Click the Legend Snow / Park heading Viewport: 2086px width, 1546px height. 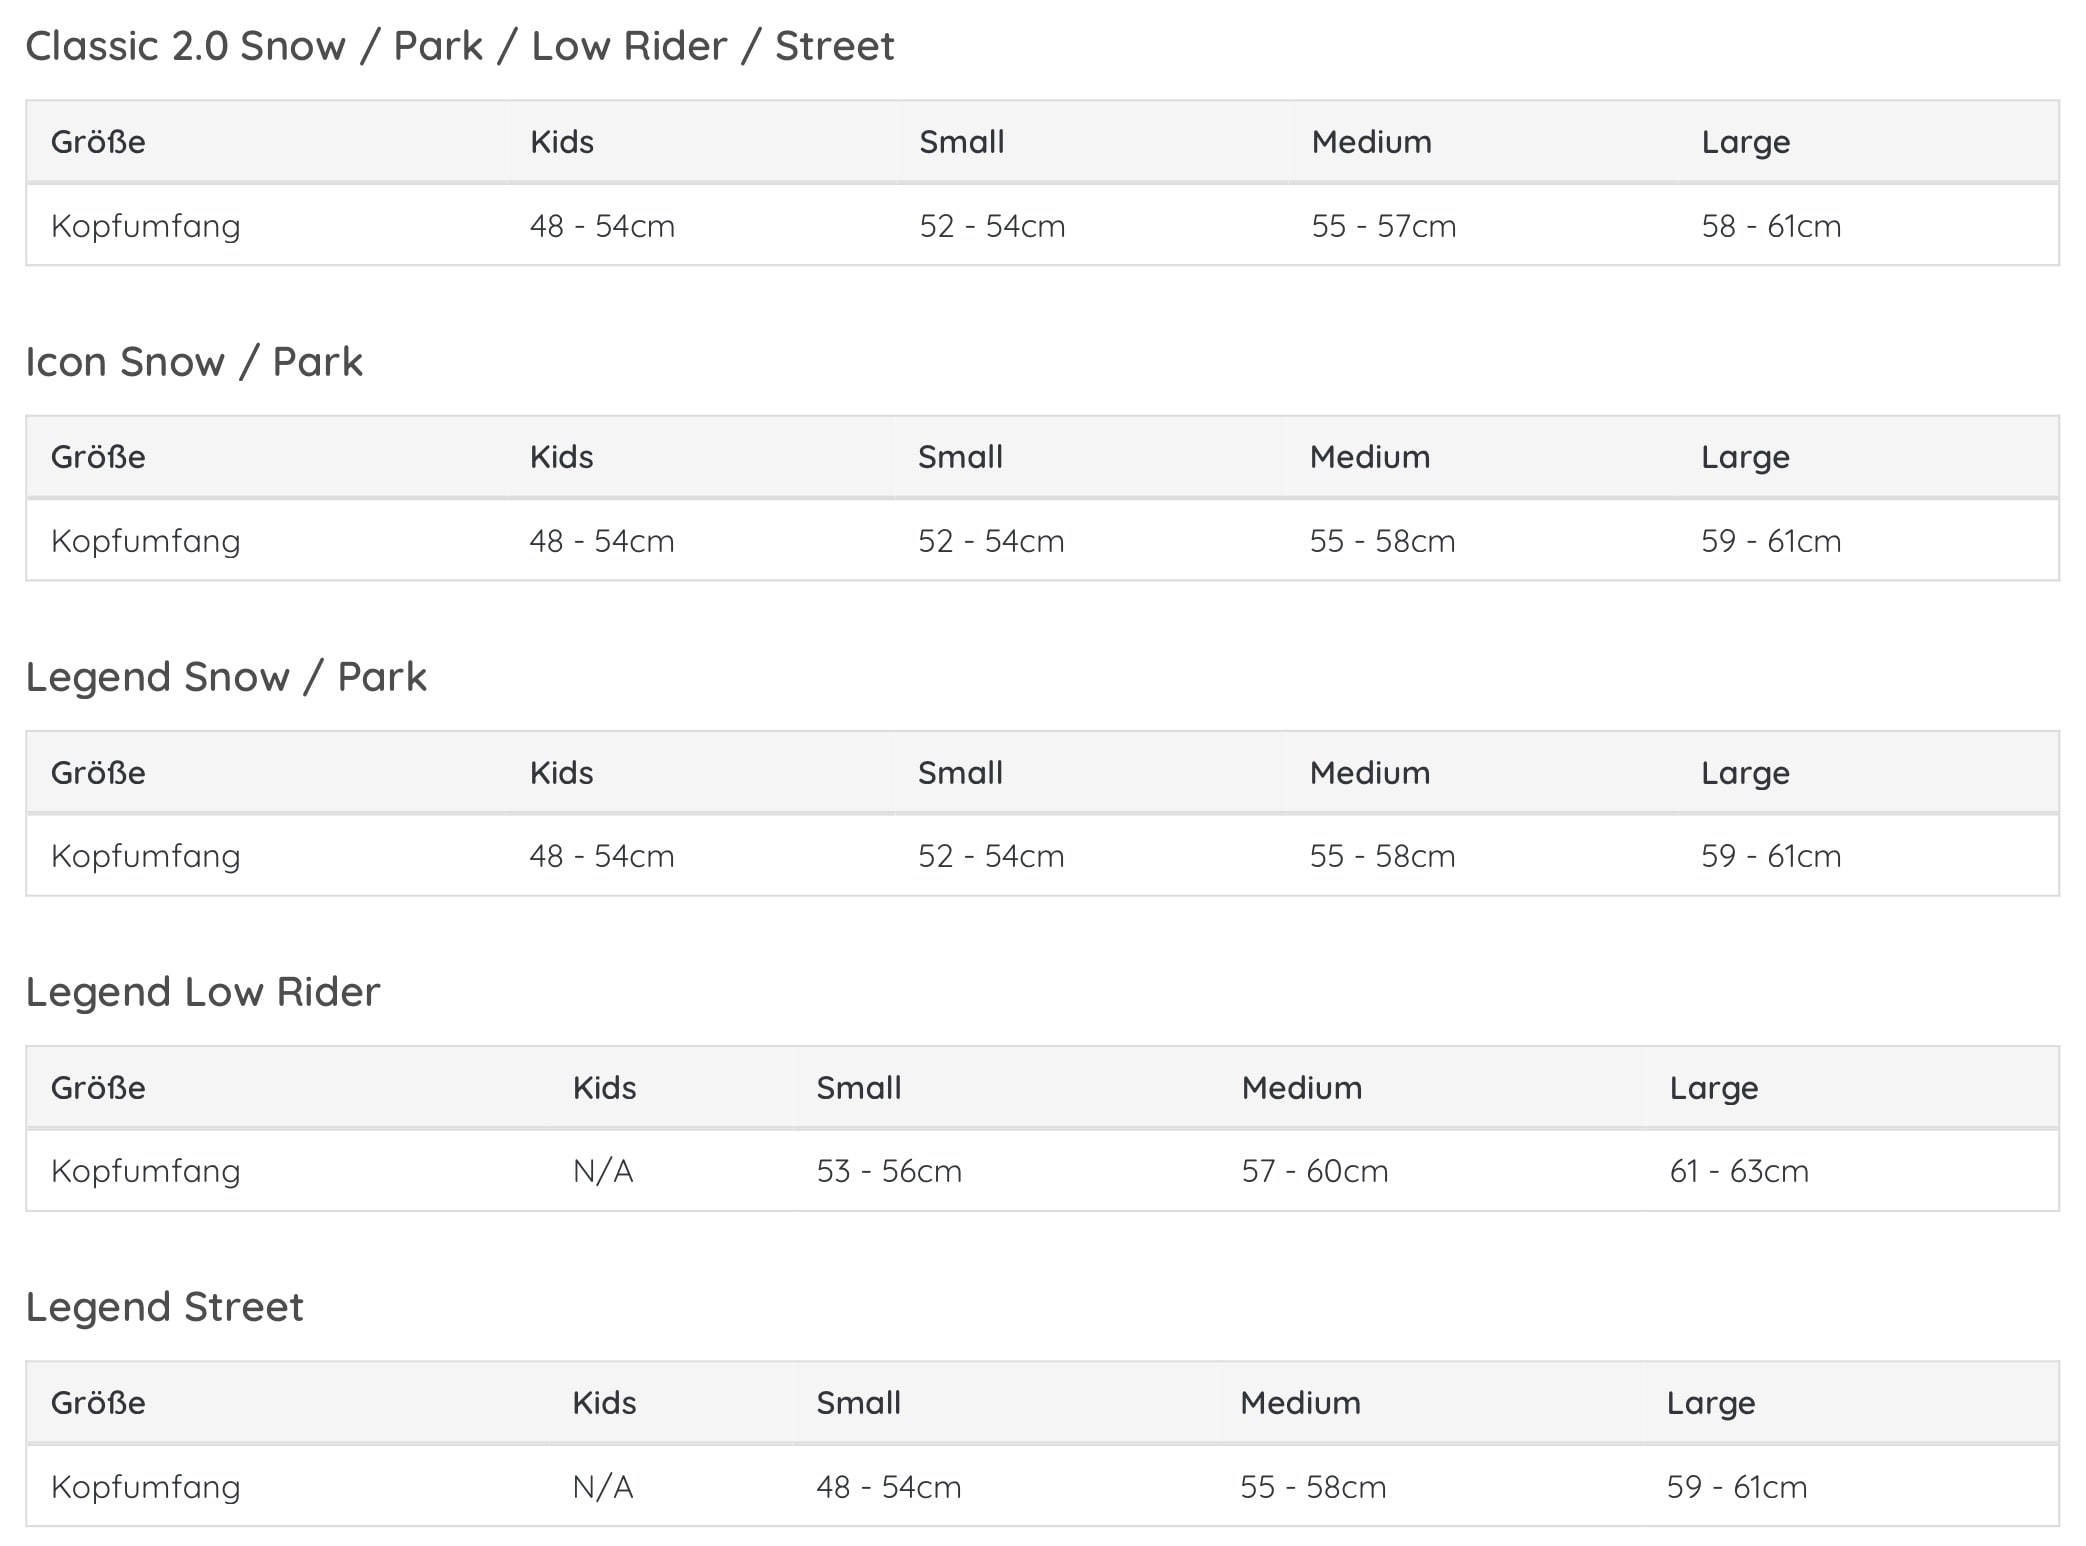click(x=226, y=677)
